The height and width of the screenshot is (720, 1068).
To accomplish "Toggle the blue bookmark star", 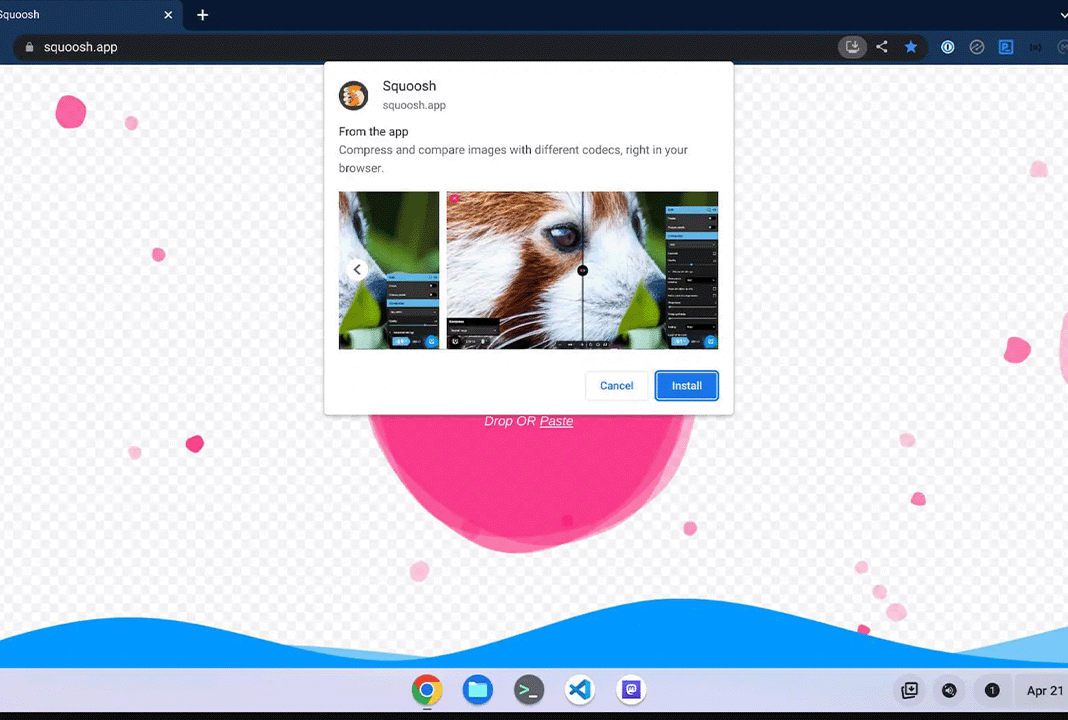I will tap(911, 47).
